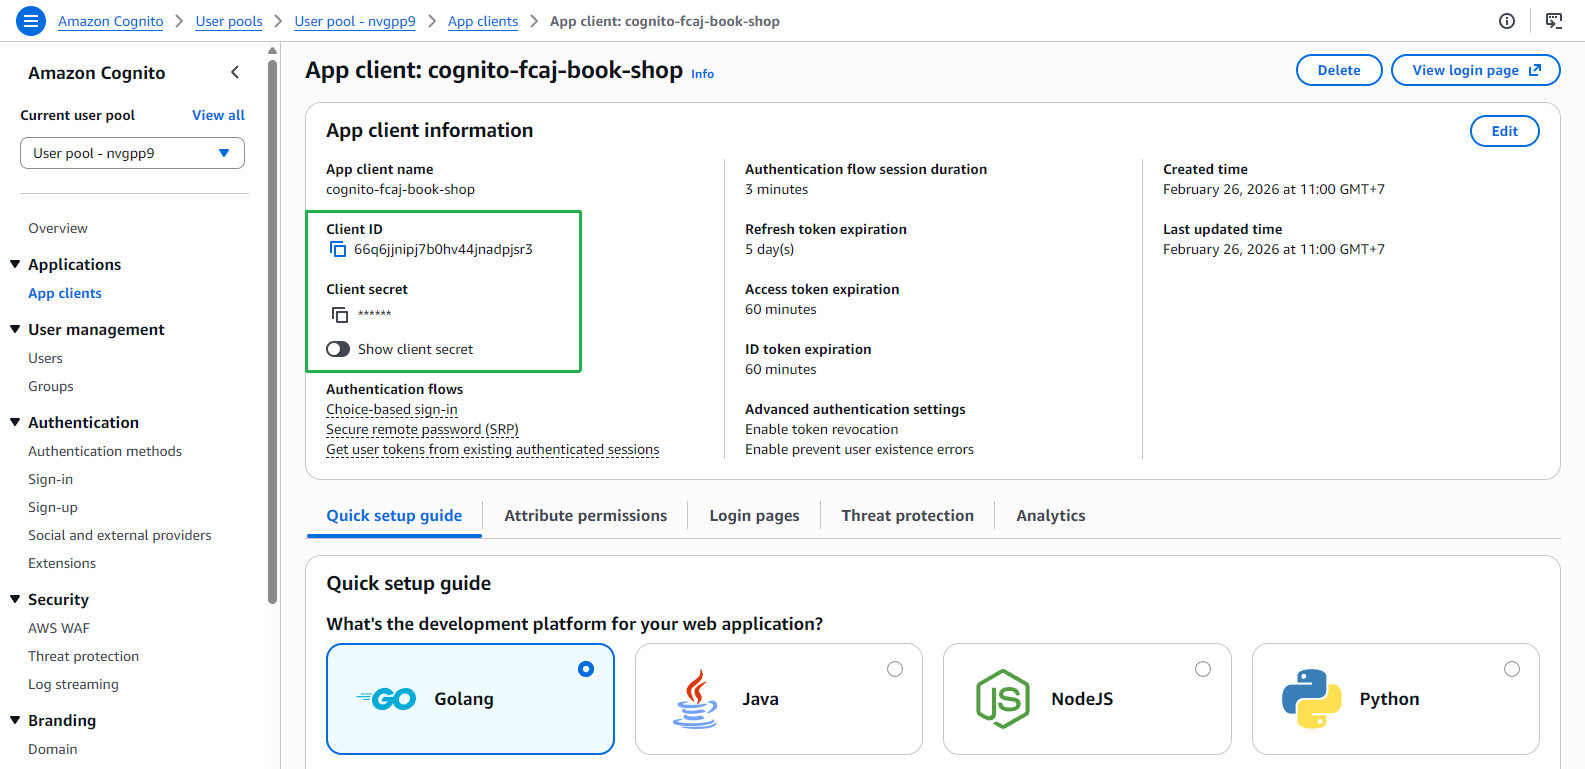Select App clients in sidebar
Screen dimensions: 1585x769
[65, 293]
